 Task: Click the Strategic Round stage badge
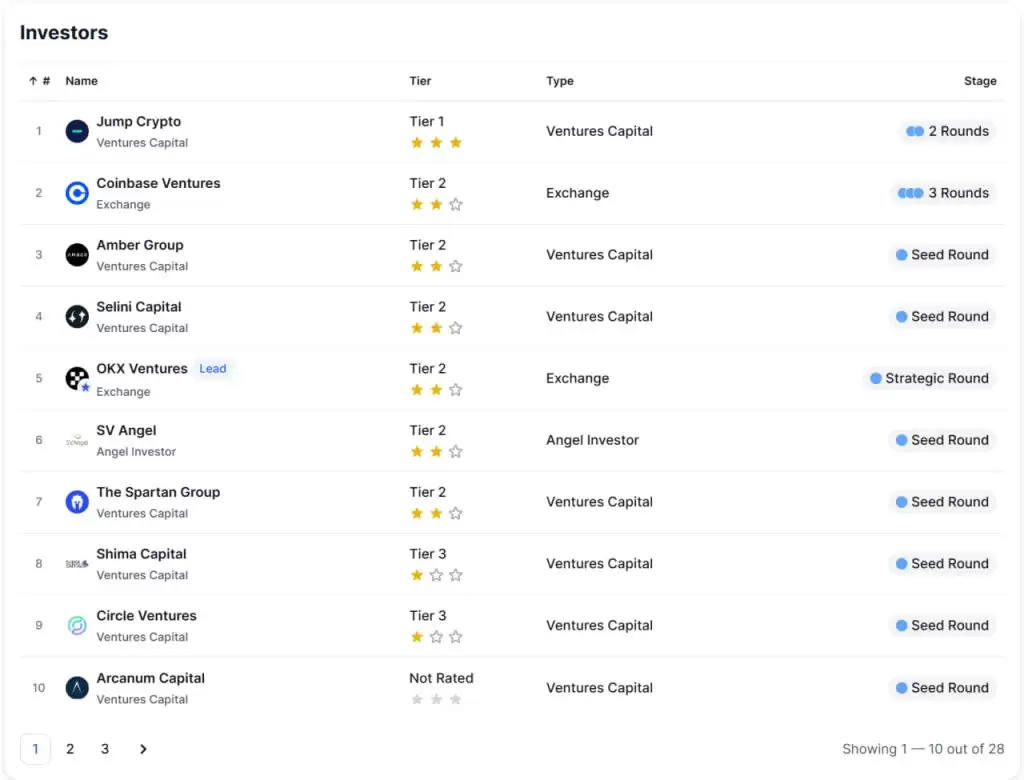pyautogui.click(x=929, y=378)
